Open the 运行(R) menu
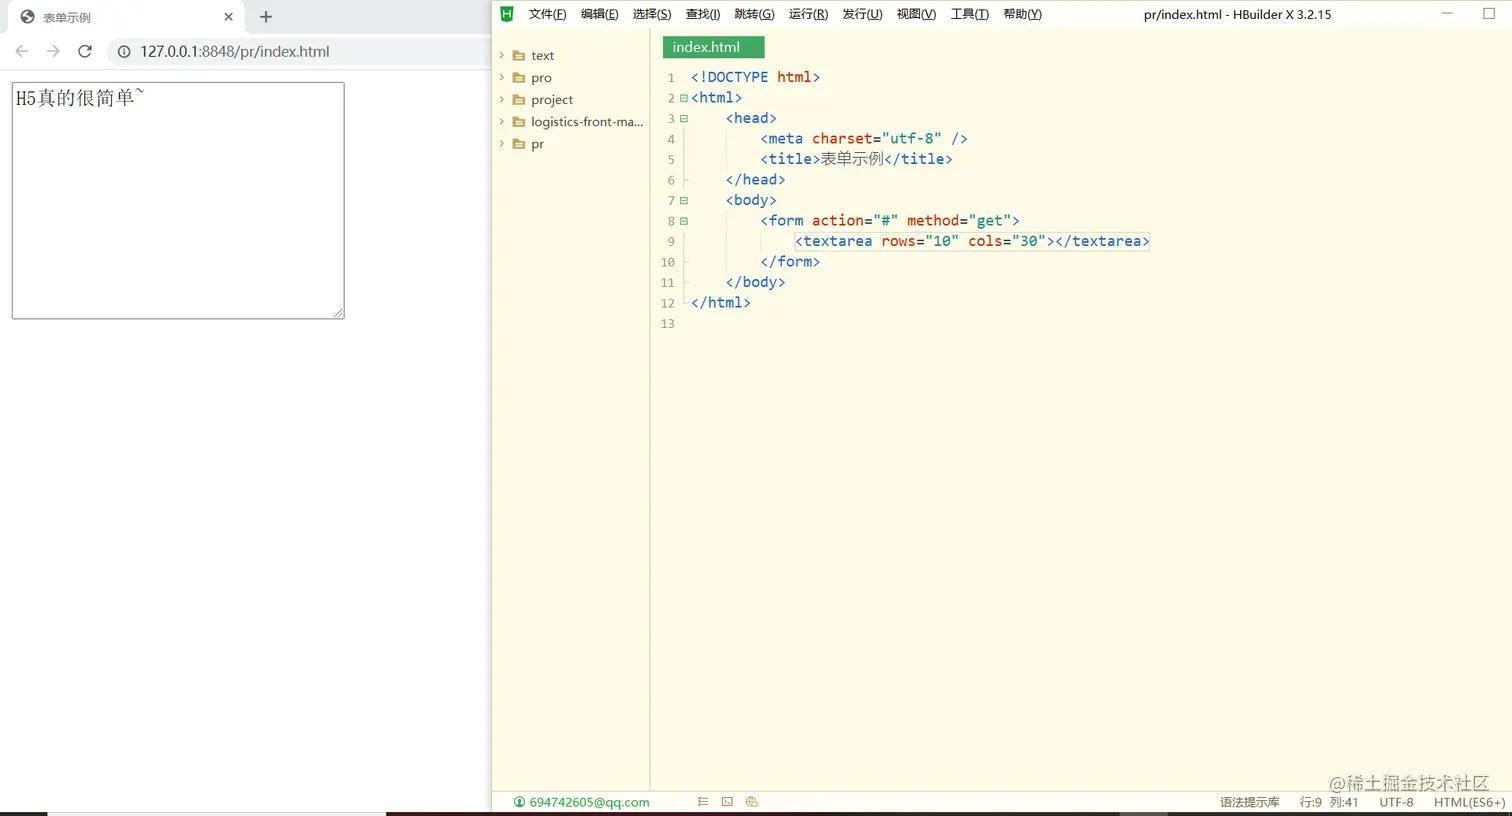 click(x=808, y=14)
